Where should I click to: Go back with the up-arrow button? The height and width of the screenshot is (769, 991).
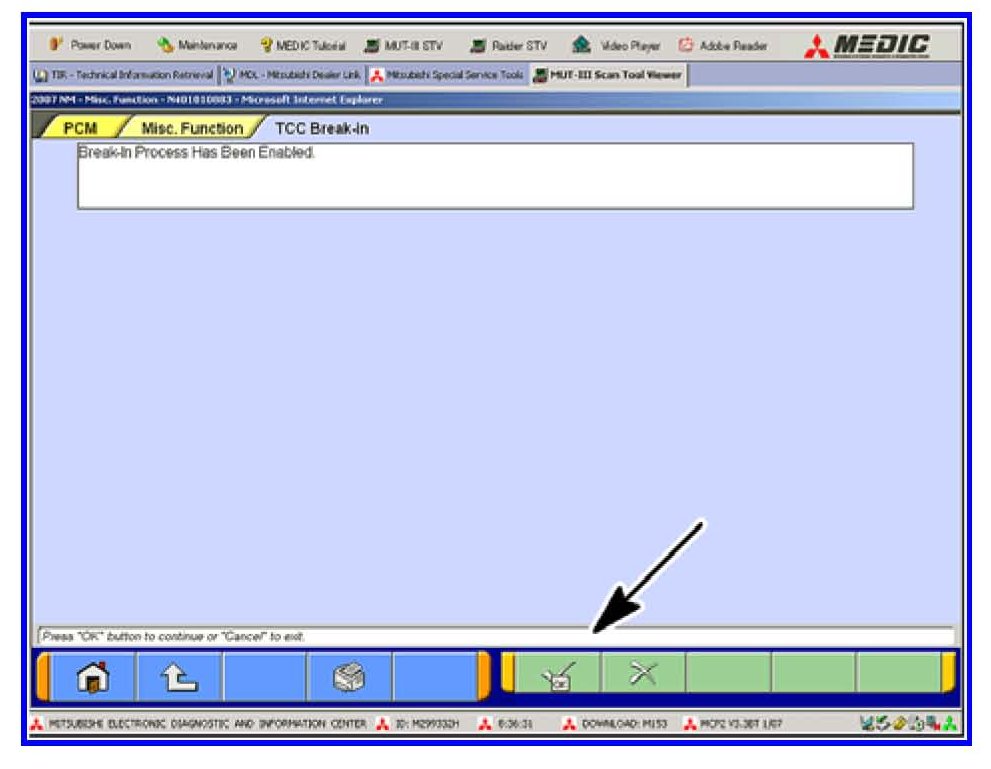coord(178,678)
